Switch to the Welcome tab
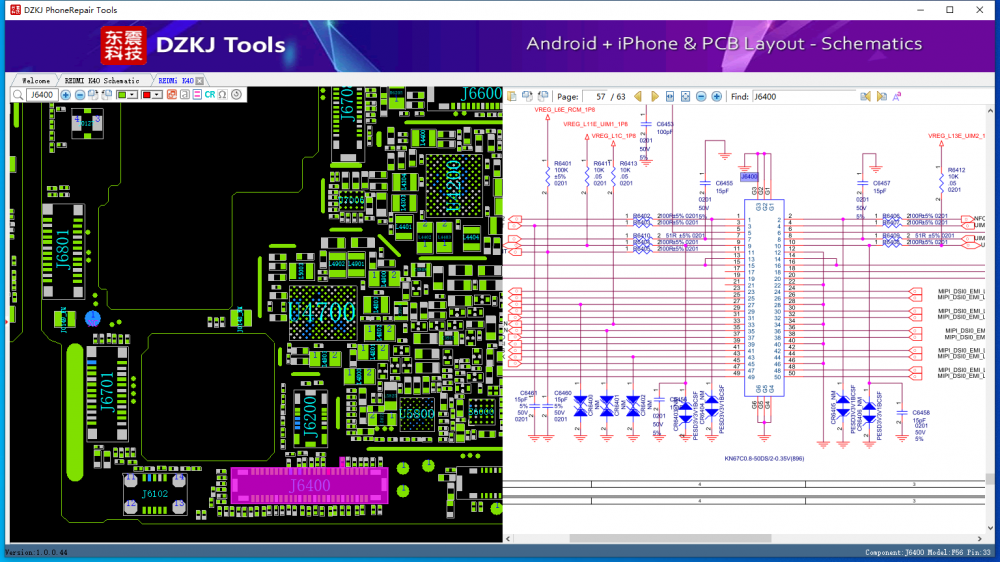This screenshot has height=562, width=1000. 36,80
